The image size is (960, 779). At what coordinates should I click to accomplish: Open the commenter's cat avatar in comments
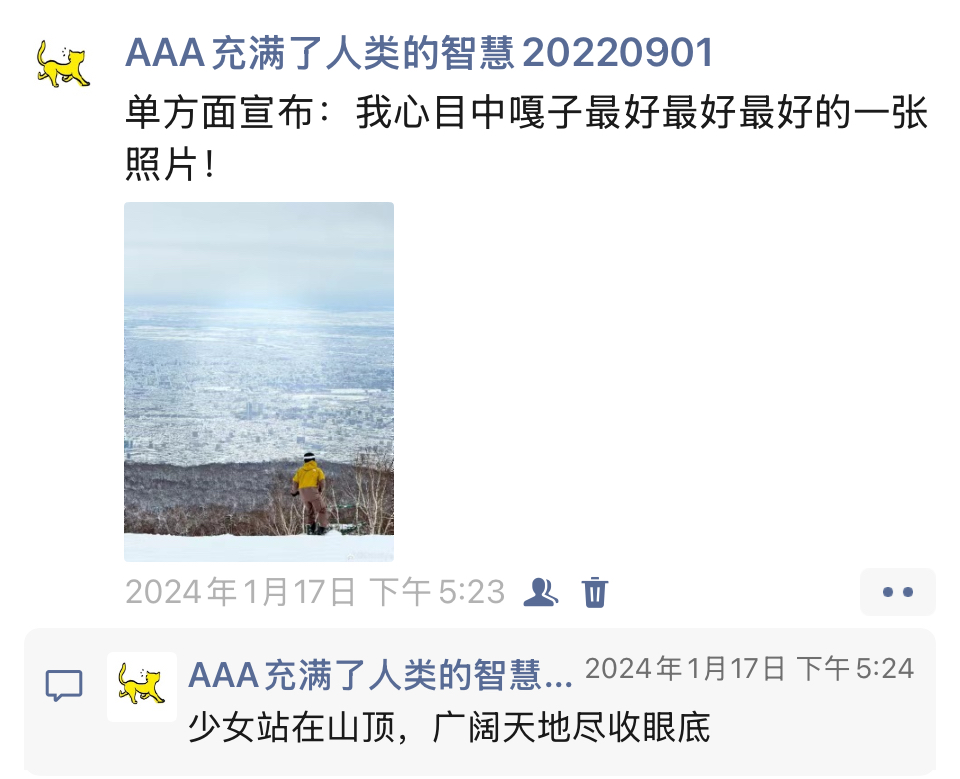coord(142,687)
